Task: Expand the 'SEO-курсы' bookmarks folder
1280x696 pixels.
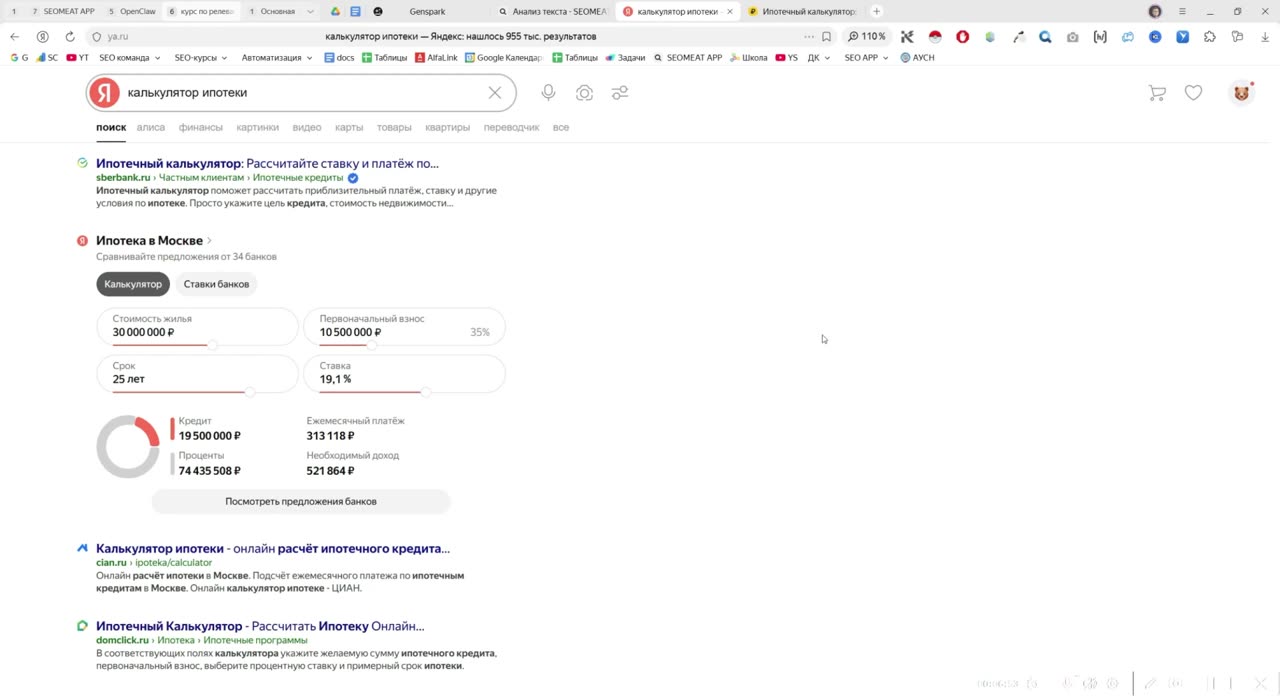Action: pos(201,58)
